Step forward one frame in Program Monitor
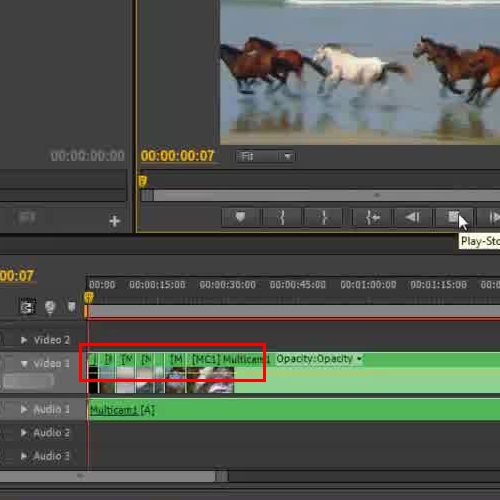Screen dimensions: 500x500 [x=490, y=218]
